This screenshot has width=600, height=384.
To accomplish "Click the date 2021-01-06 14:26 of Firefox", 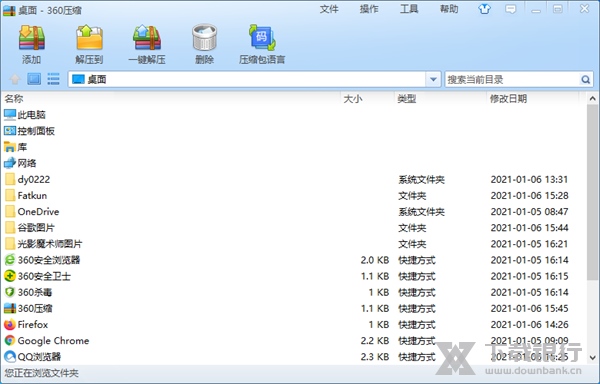I will point(529,324).
